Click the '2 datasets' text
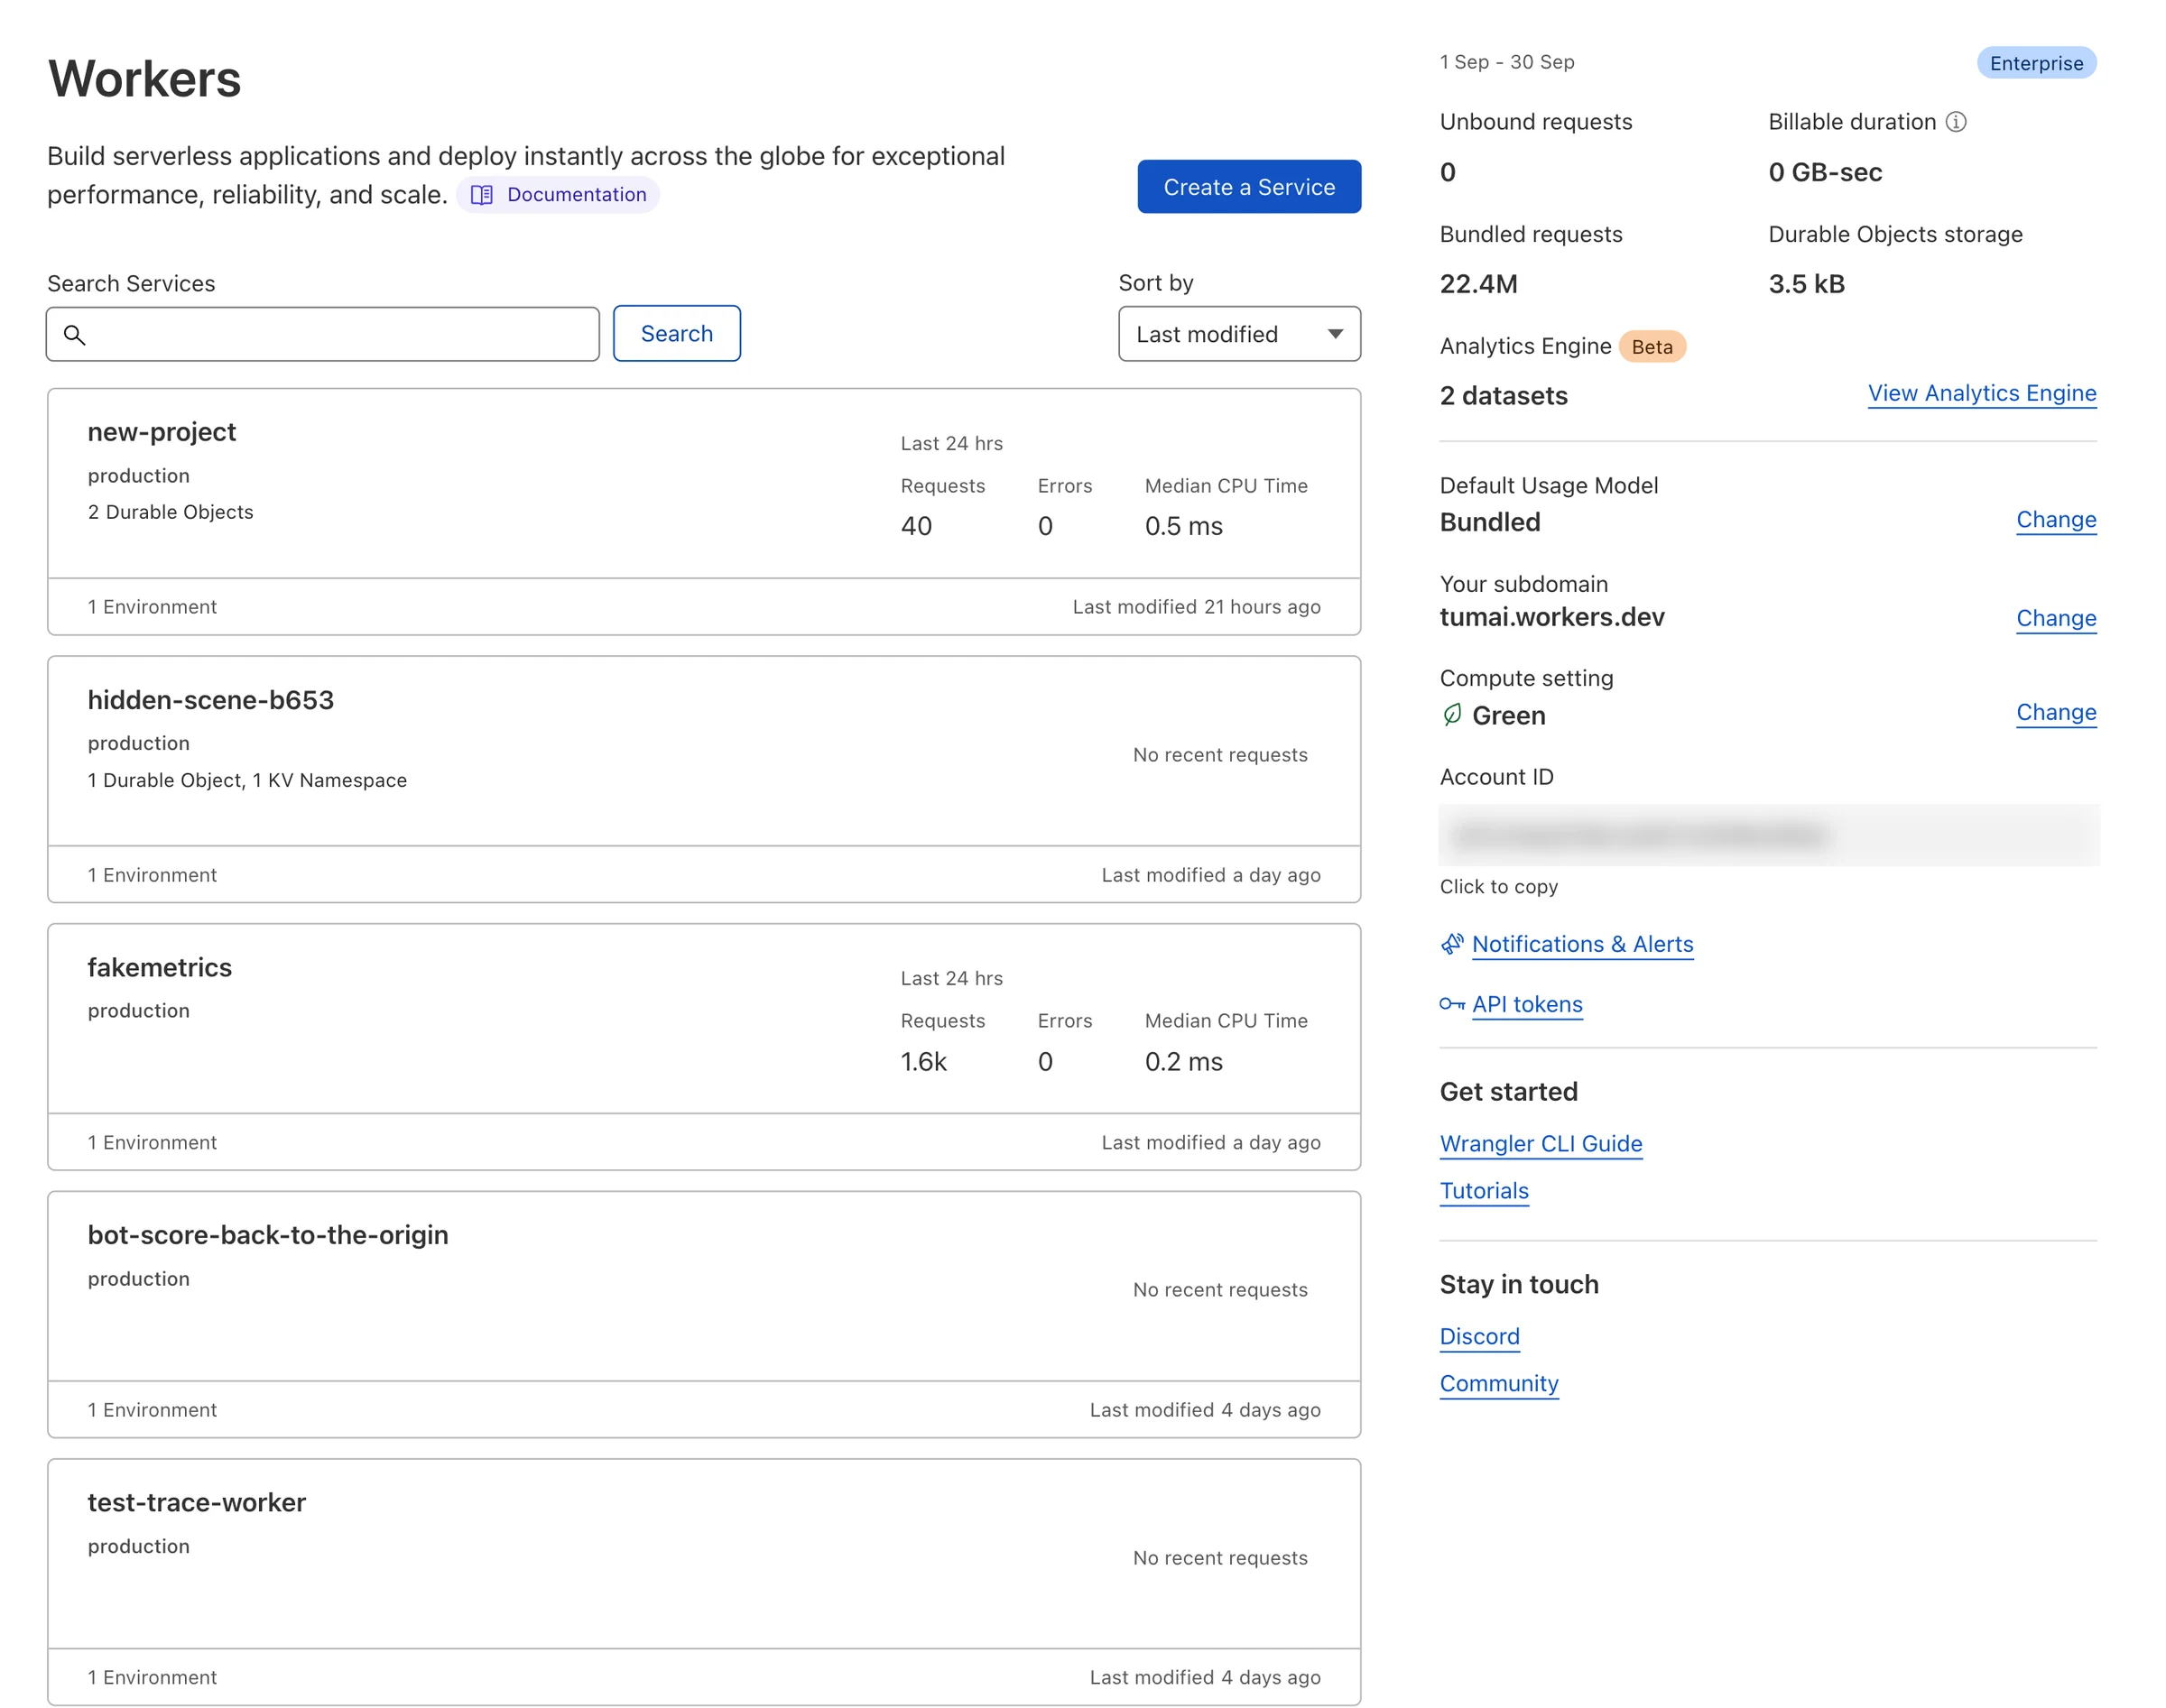 (x=1503, y=396)
